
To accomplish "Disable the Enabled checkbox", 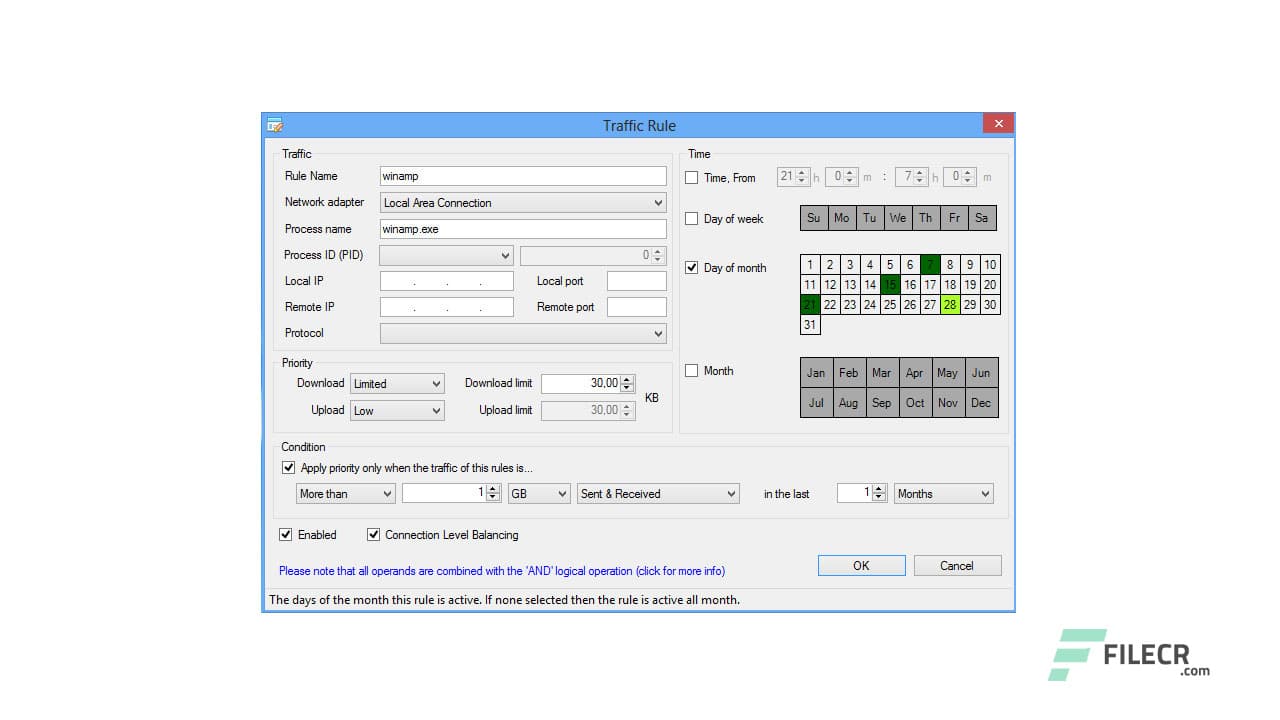I will [286, 534].
